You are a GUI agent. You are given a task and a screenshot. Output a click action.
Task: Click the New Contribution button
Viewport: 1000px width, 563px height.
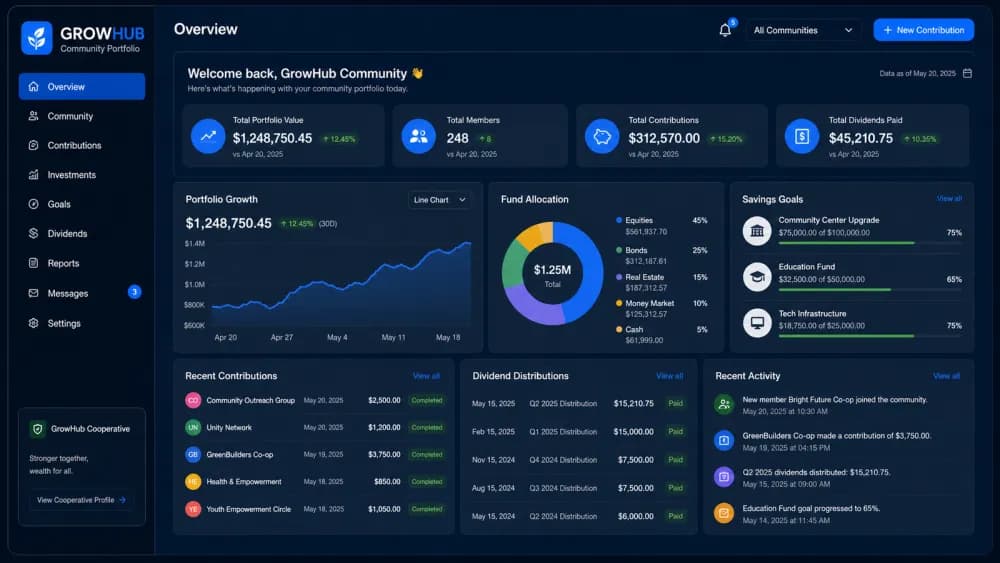click(x=923, y=30)
